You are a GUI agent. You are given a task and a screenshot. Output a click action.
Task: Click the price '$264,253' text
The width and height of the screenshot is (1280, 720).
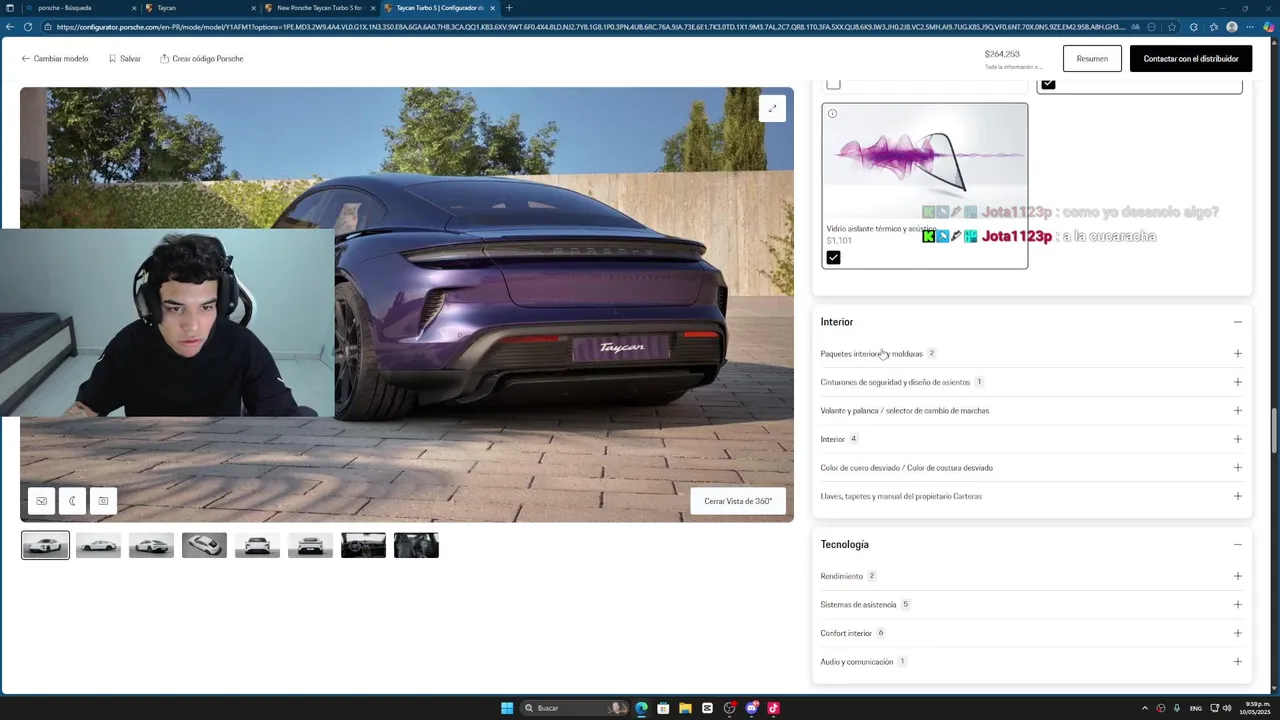click(1002, 54)
